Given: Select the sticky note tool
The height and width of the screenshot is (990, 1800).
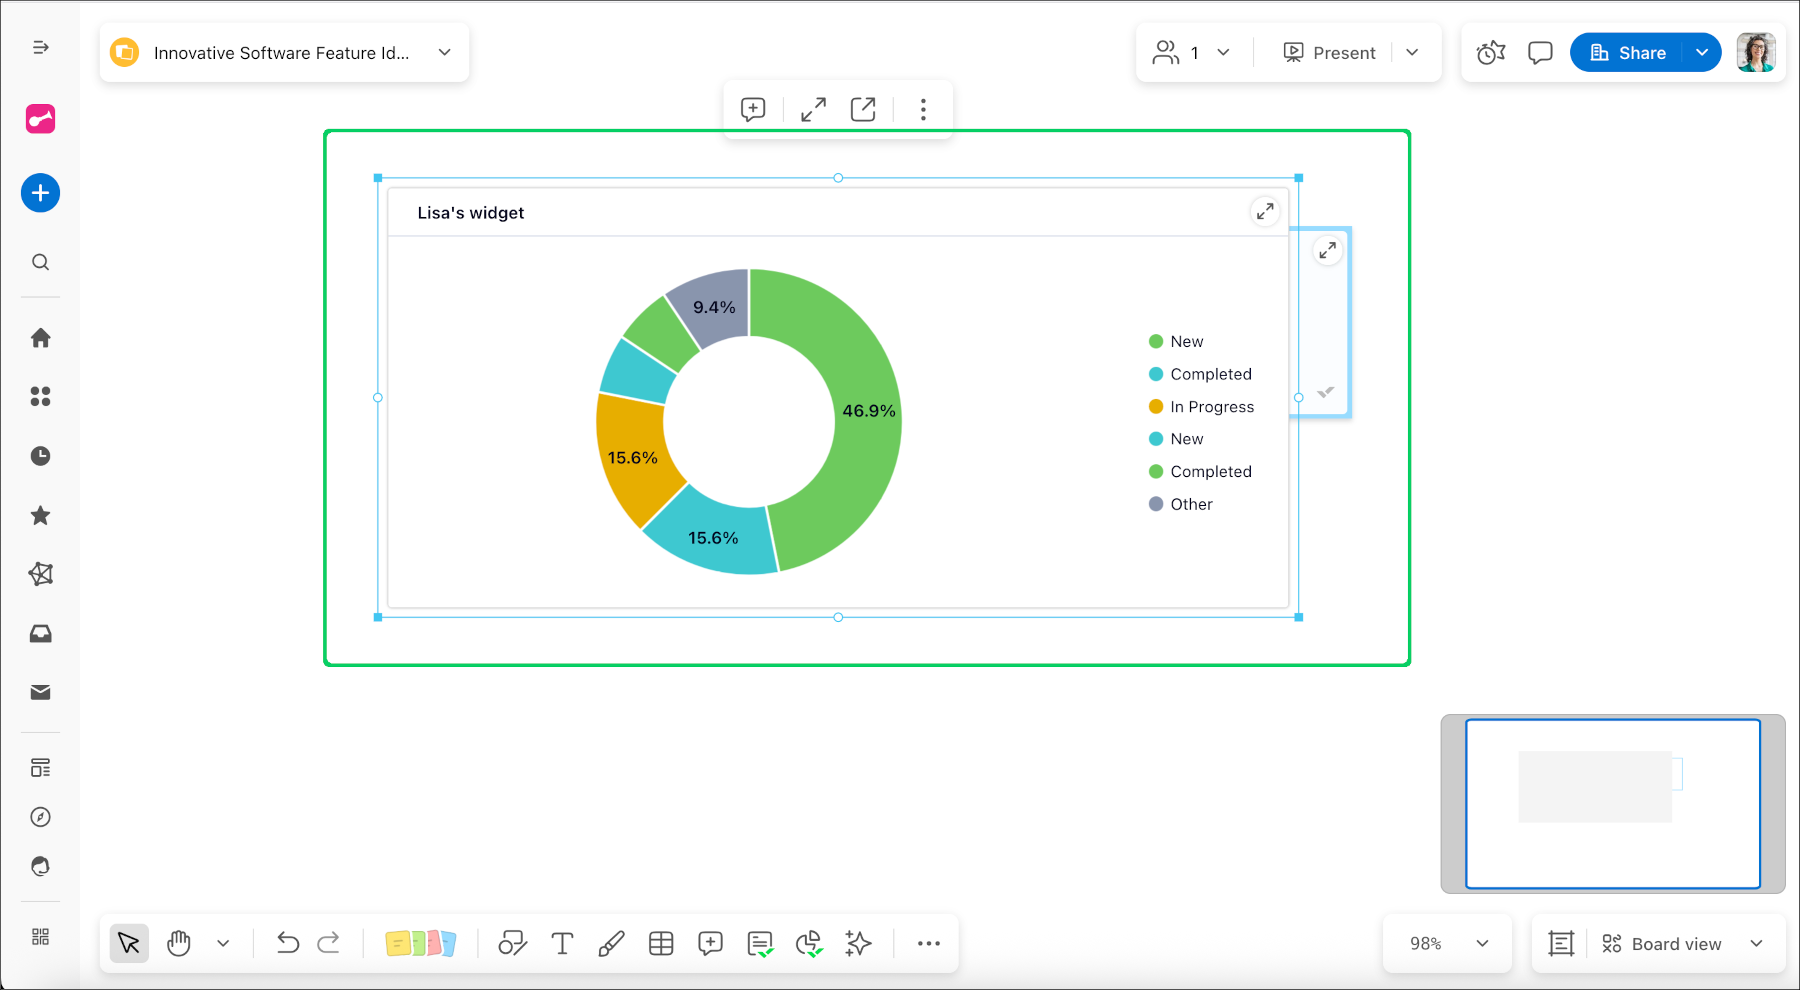Looking at the screenshot, I should (x=422, y=943).
